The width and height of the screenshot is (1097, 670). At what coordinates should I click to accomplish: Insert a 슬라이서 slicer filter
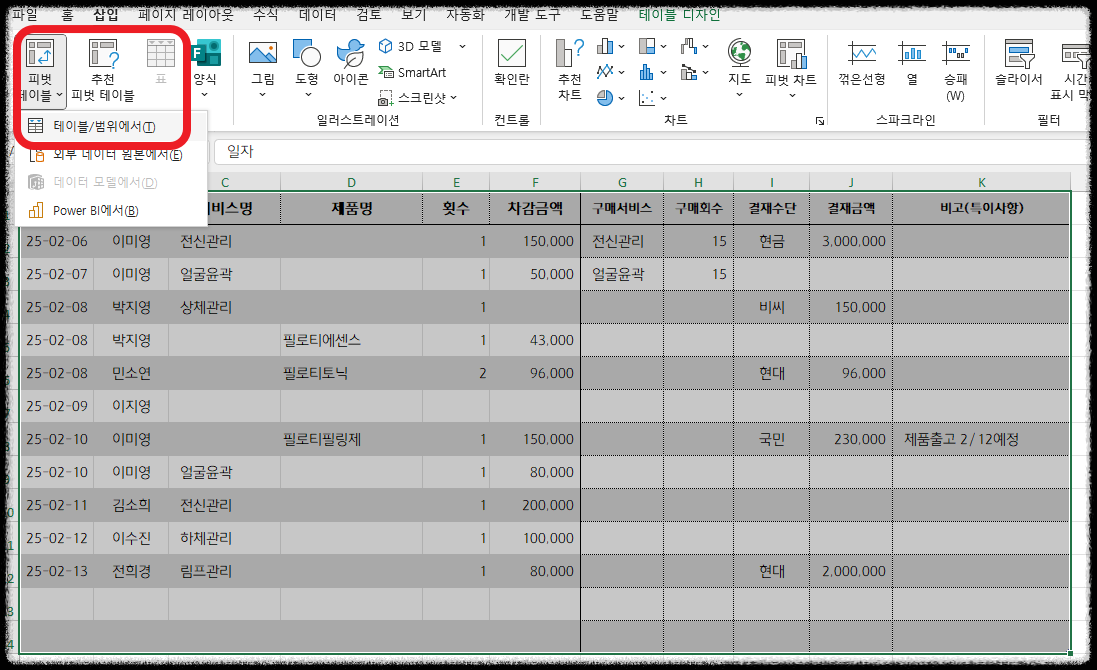pyautogui.click(x=1019, y=62)
